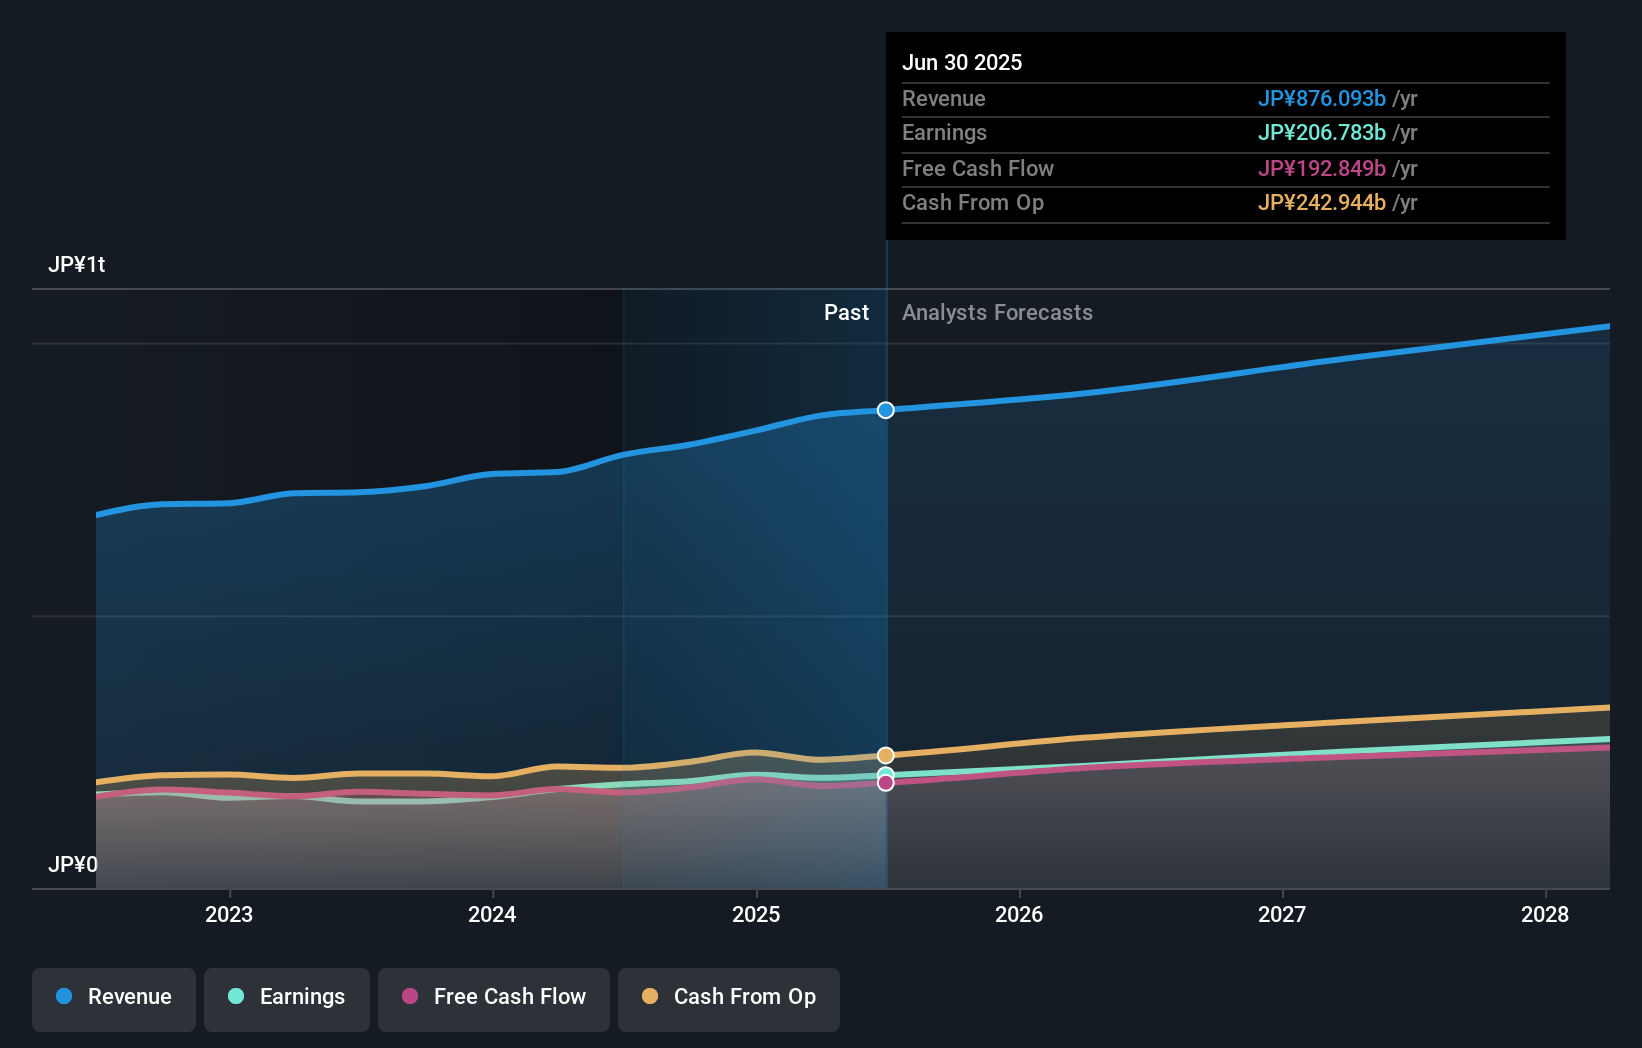
Task: Click the JP¥0 y-axis label
Action: pyautogui.click(x=73, y=864)
